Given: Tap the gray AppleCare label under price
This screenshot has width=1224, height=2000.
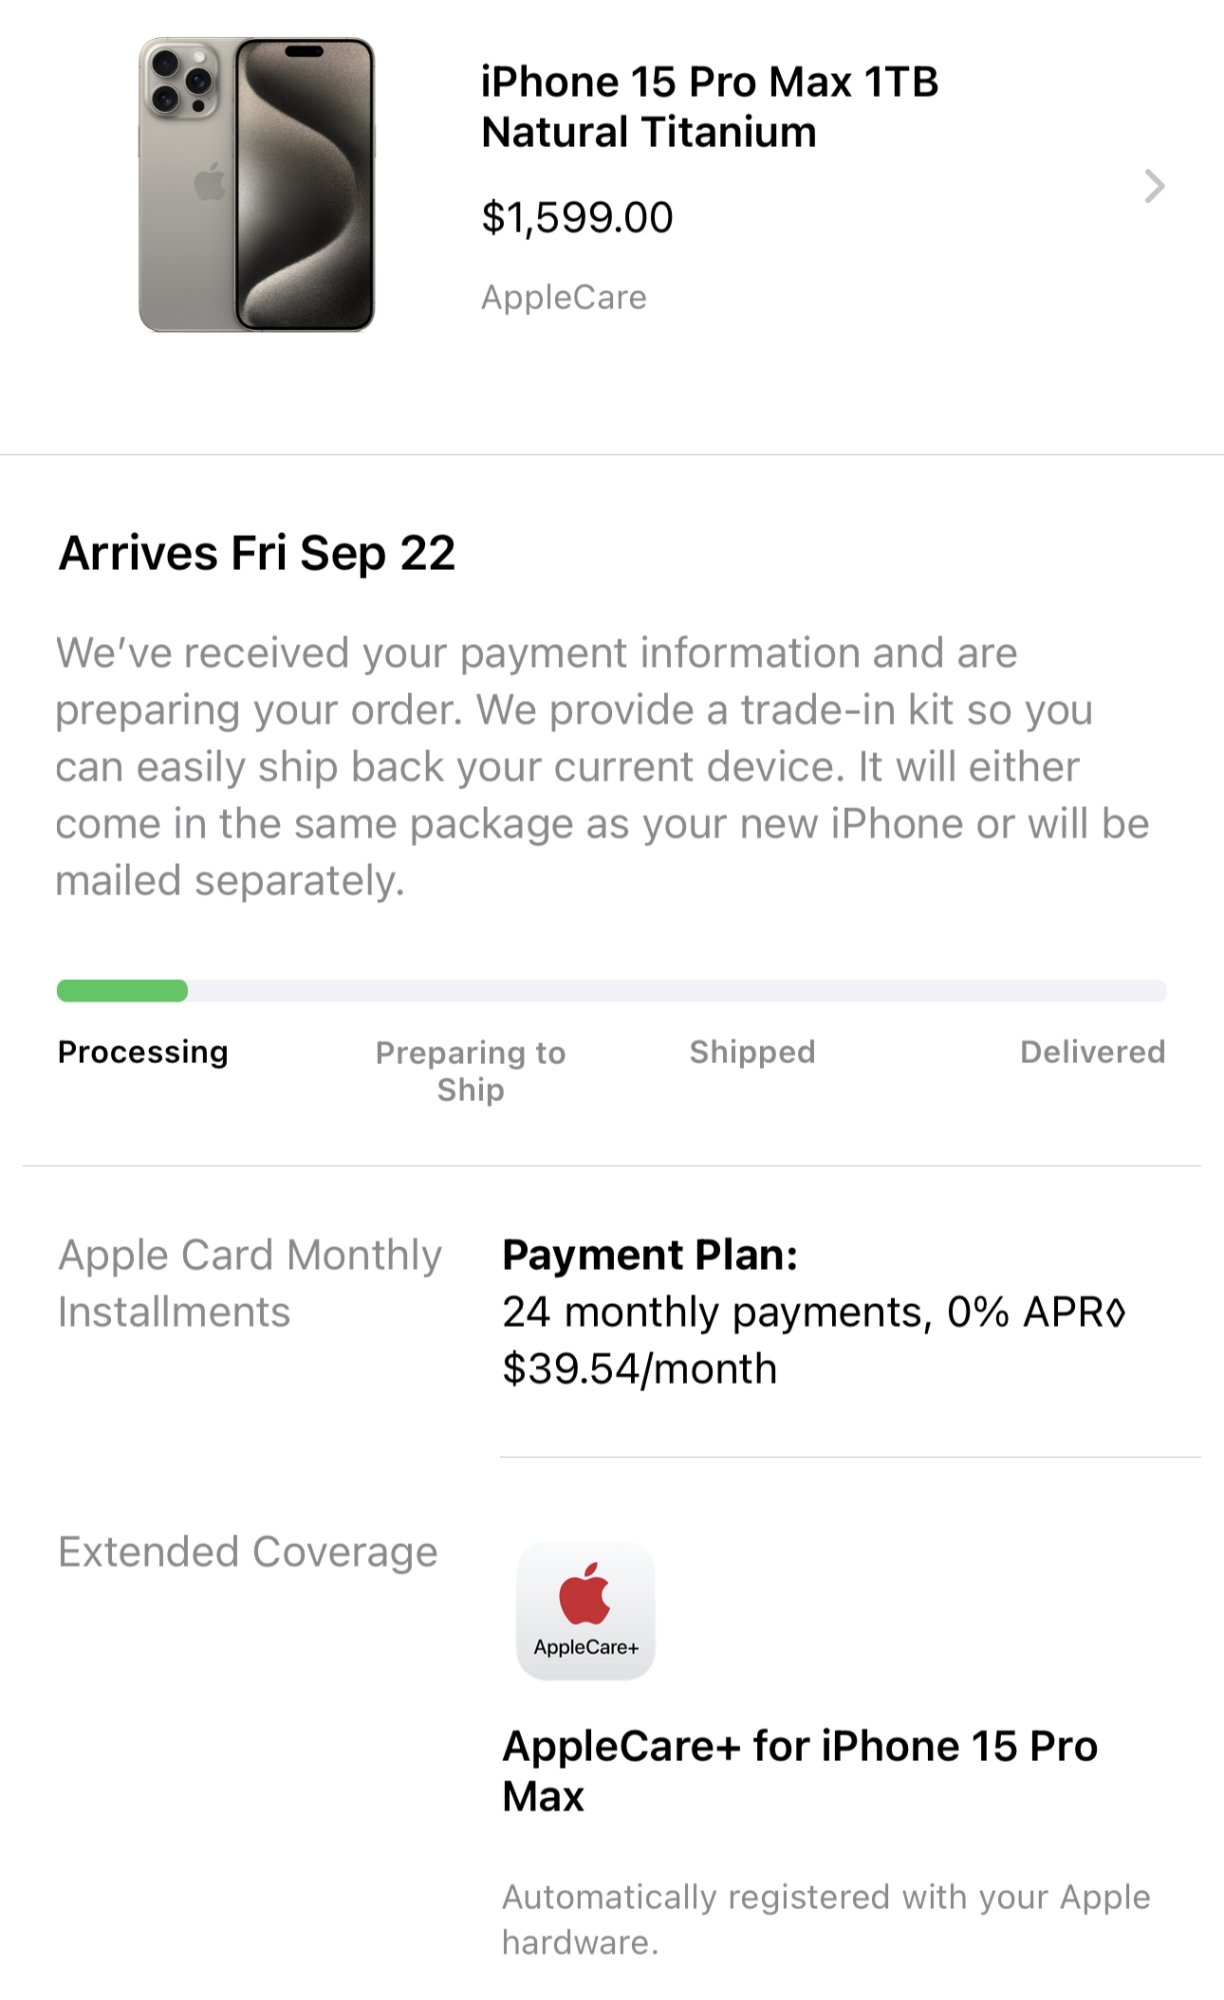Looking at the screenshot, I should point(564,297).
